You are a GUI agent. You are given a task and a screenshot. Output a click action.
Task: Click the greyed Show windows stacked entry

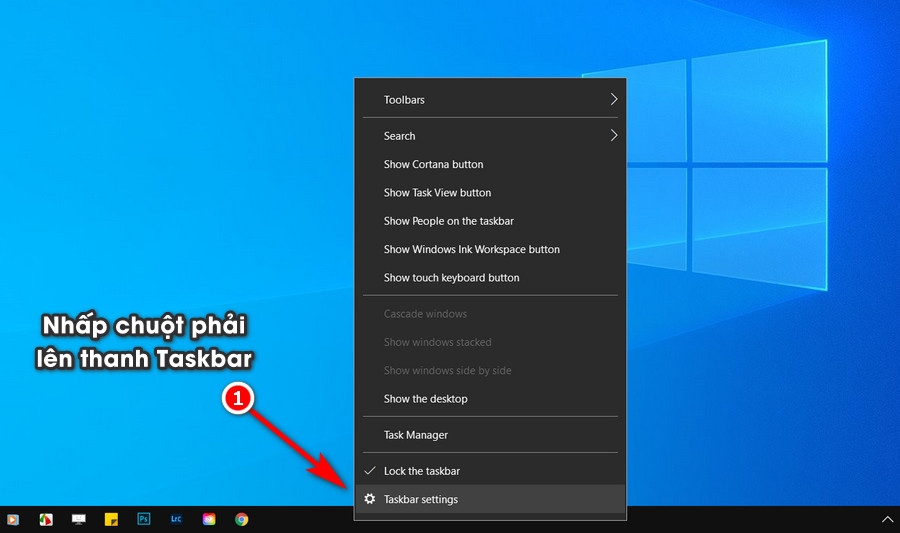pos(490,342)
